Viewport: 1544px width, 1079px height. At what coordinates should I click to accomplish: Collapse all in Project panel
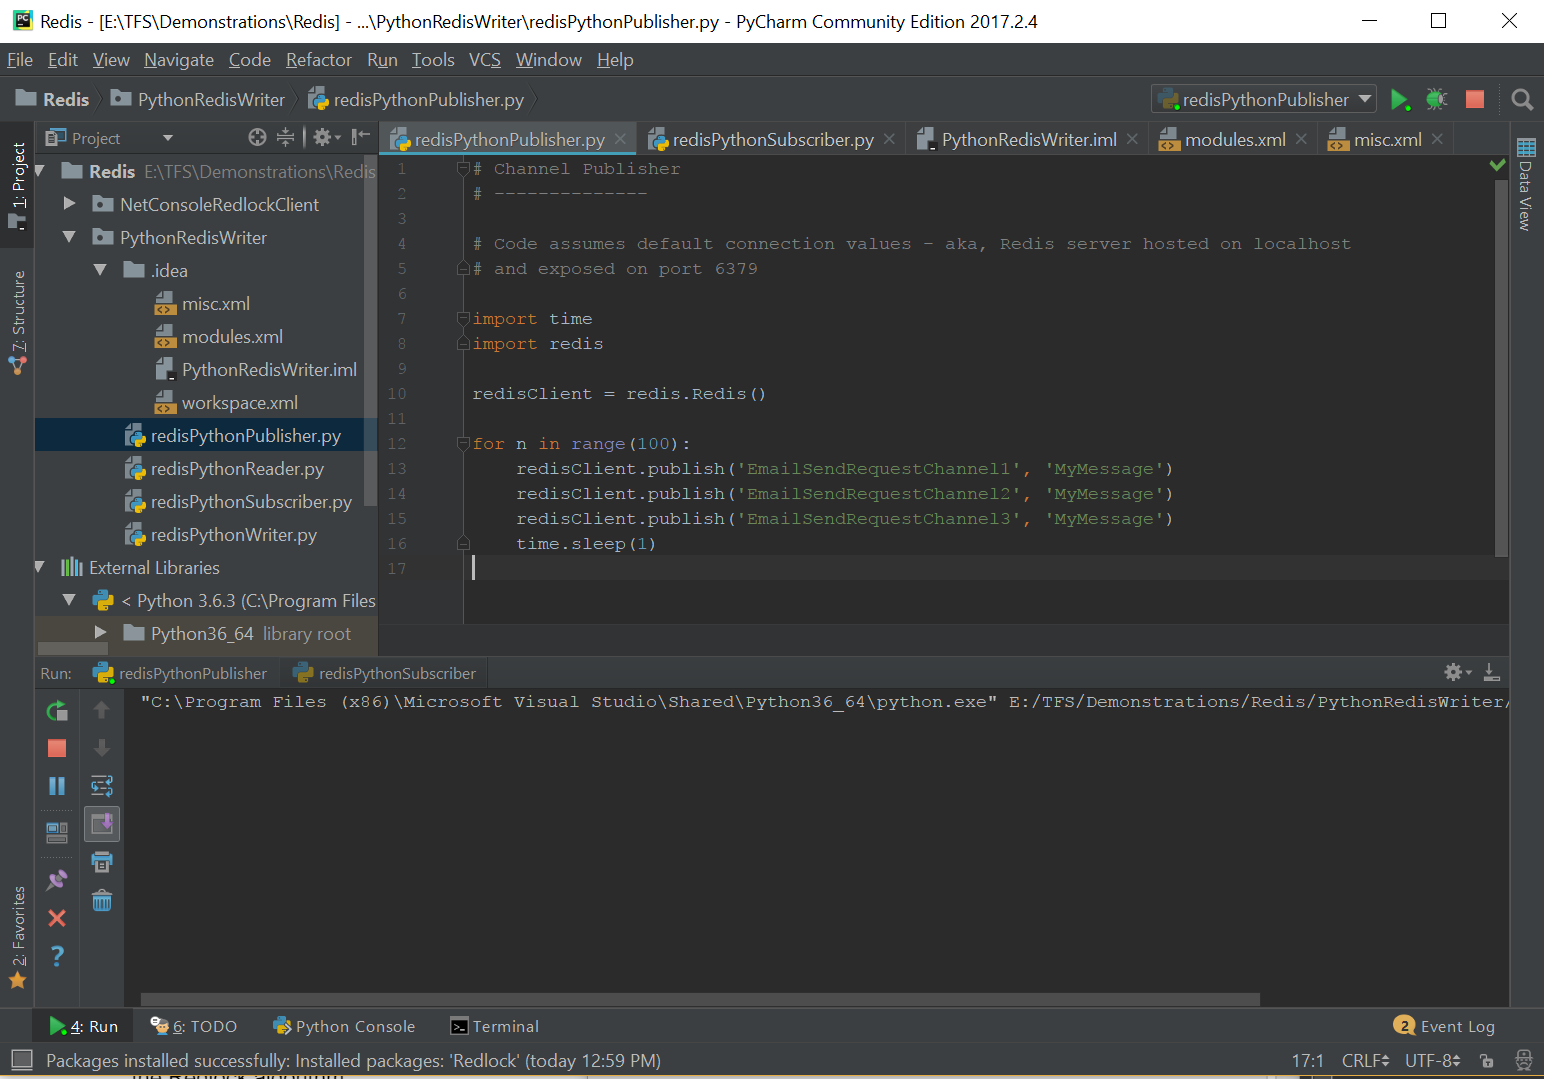coord(286,137)
